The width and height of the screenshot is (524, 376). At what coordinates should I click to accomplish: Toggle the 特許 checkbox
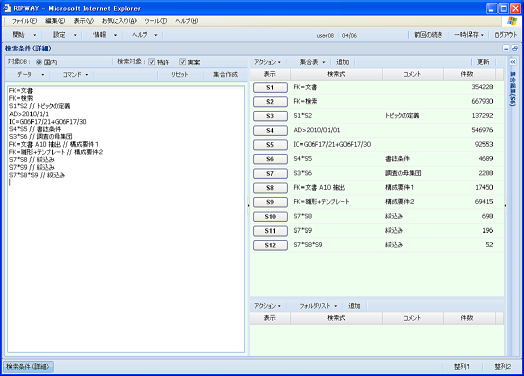151,62
